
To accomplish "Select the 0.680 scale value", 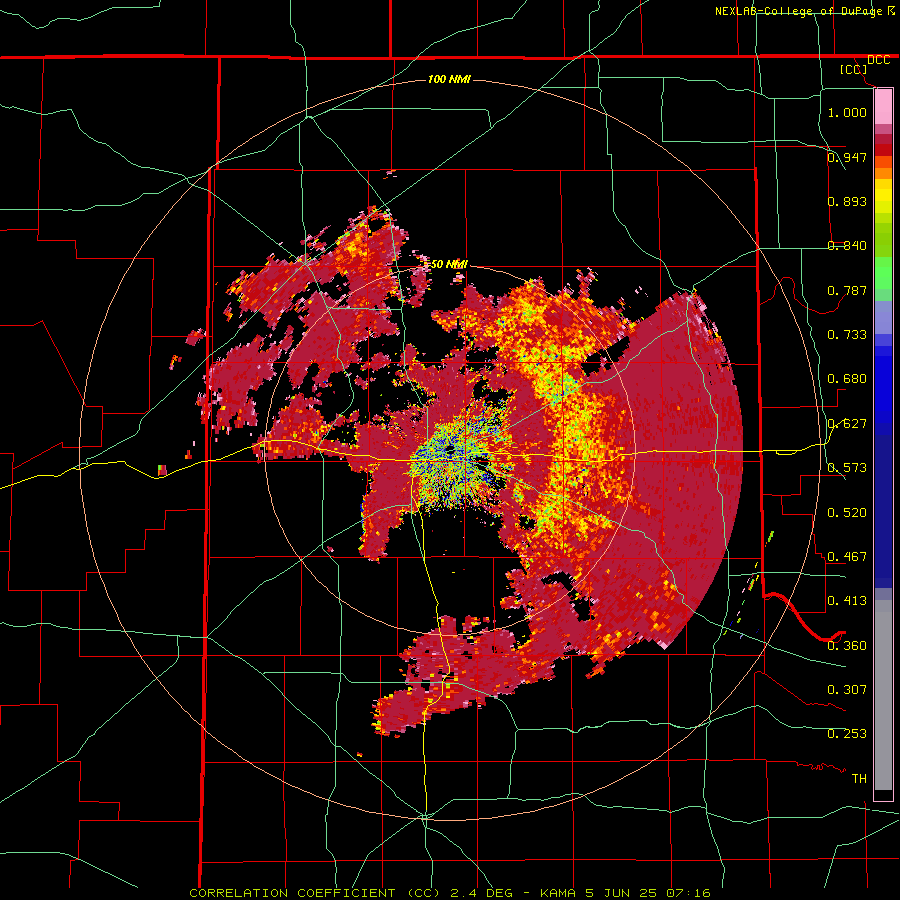I will tap(847, 379).
